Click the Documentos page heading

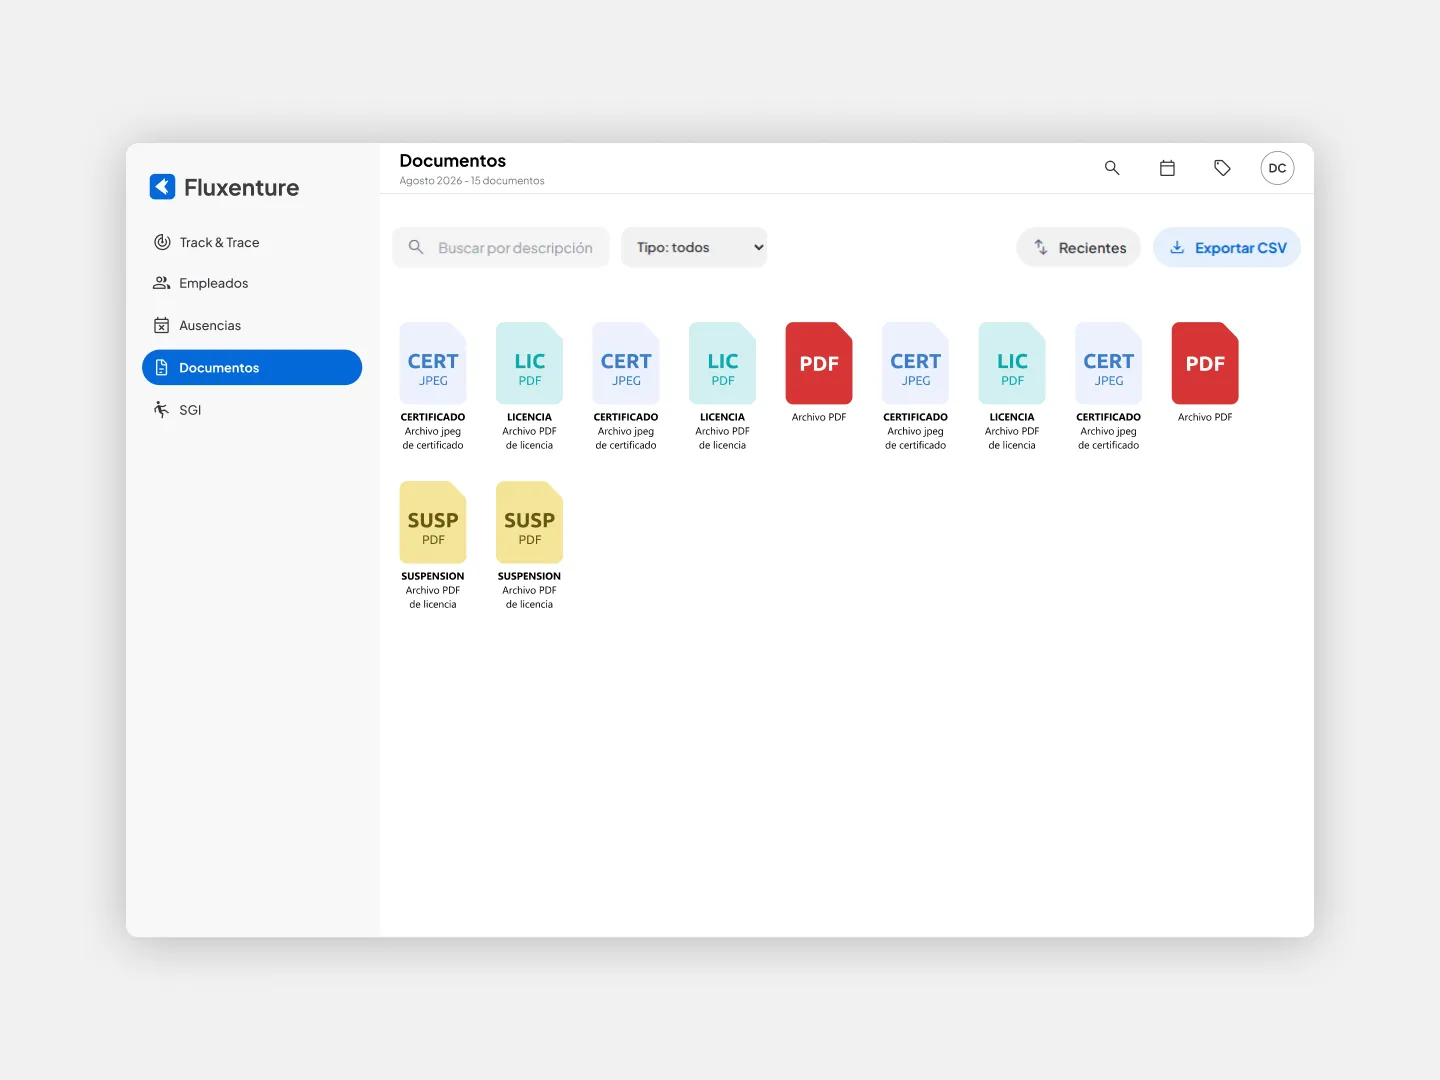click(453, 161)
